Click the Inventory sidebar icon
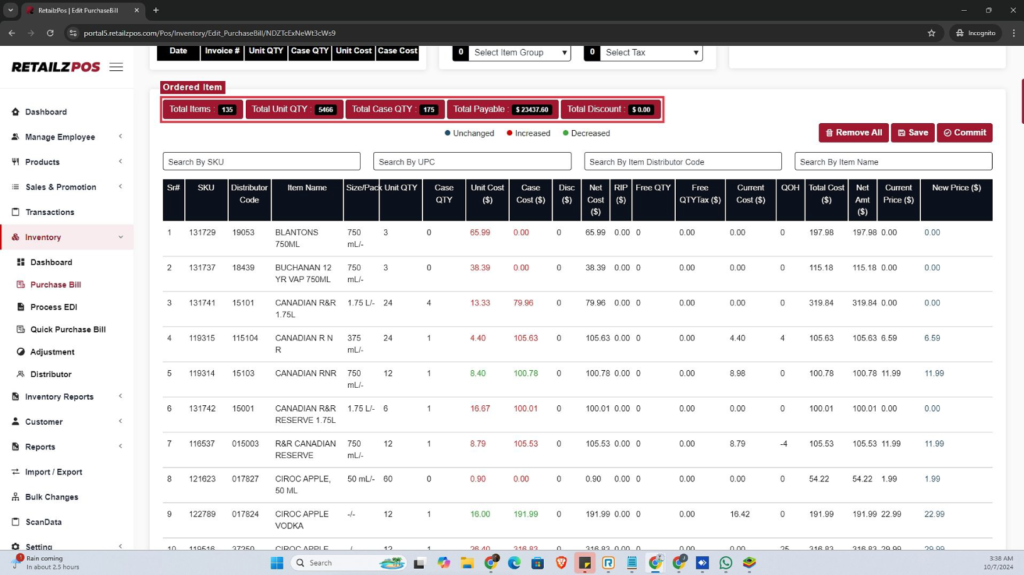Image resolution: width=1024 pixels, height=575 pixels. (16, 237)
